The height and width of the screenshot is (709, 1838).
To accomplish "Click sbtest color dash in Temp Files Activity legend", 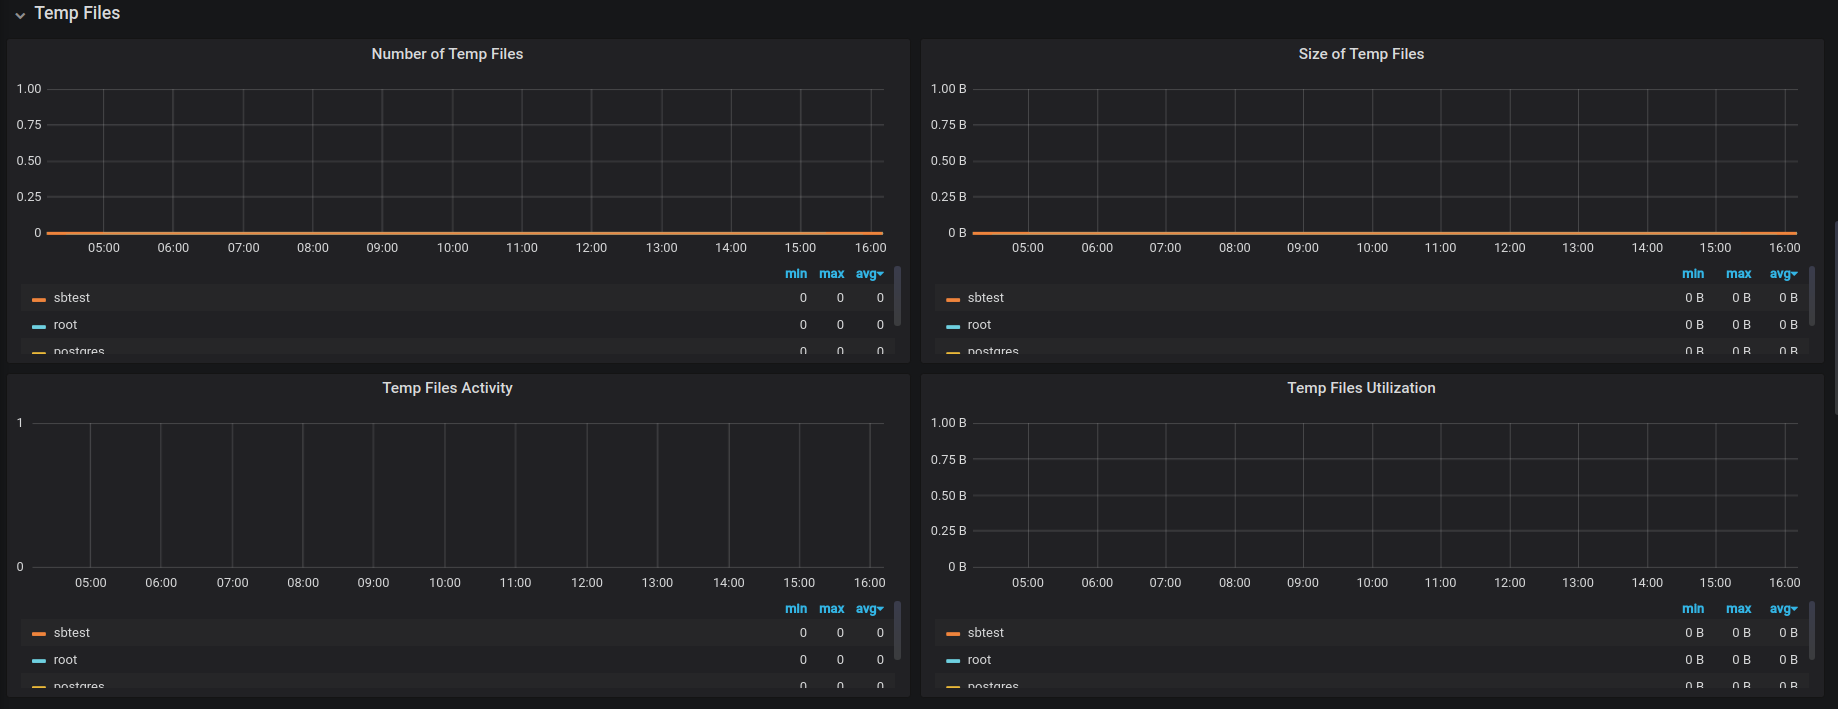I will (x=39, y=634).
